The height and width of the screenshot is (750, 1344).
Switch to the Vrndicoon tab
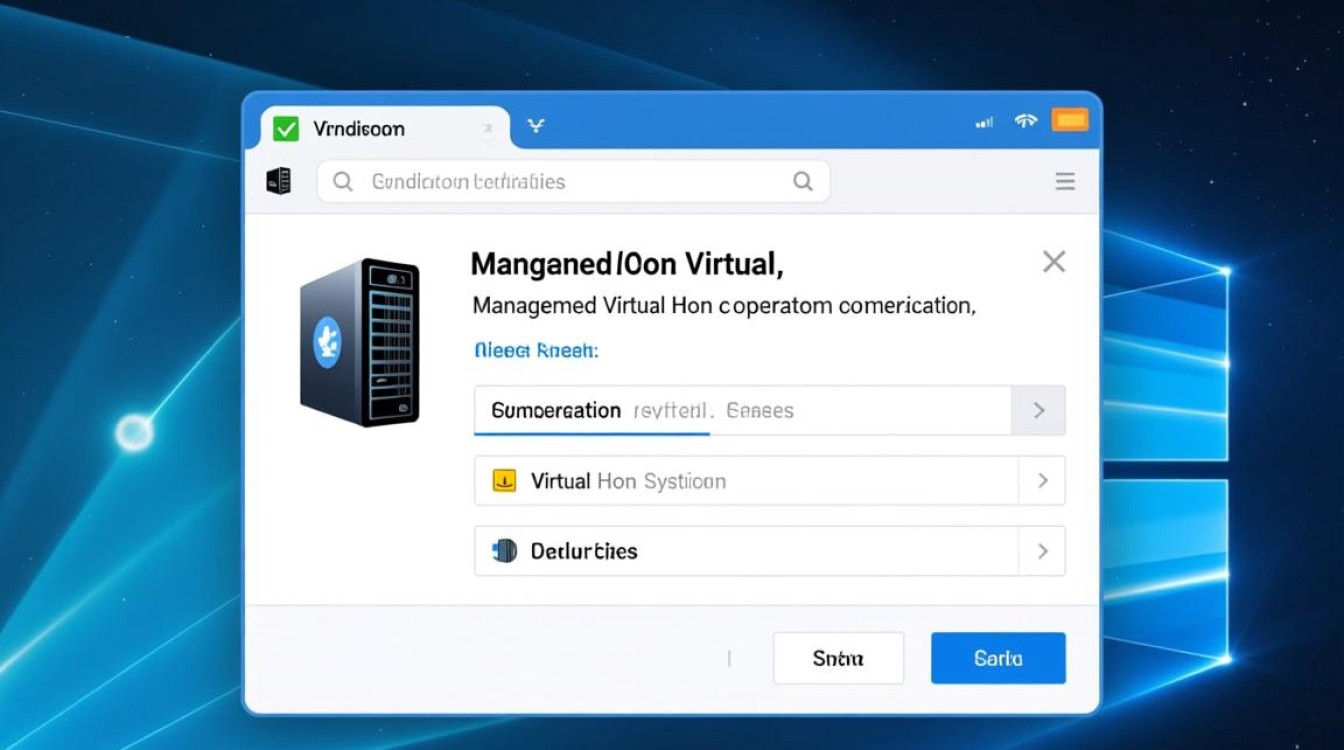pyautogui.click(x=359, y=129)
